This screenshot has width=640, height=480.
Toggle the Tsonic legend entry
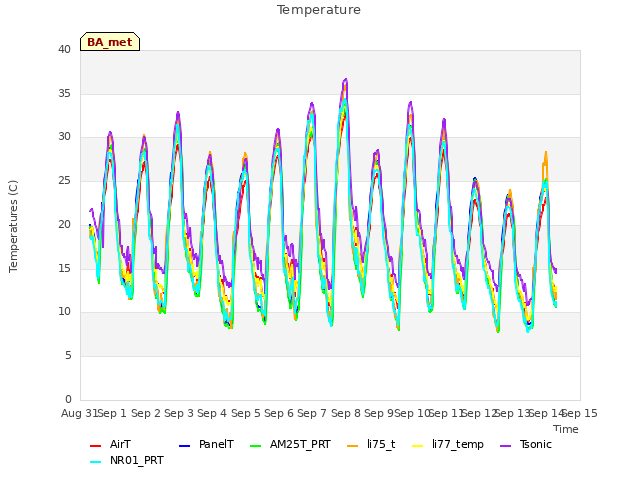tap(526, 444)
